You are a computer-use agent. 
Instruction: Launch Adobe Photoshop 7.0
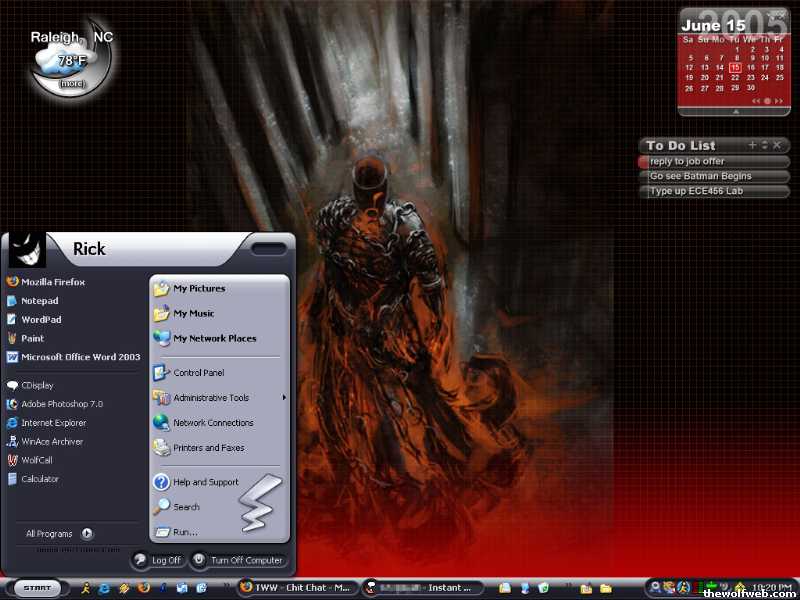tap(61, 404)
